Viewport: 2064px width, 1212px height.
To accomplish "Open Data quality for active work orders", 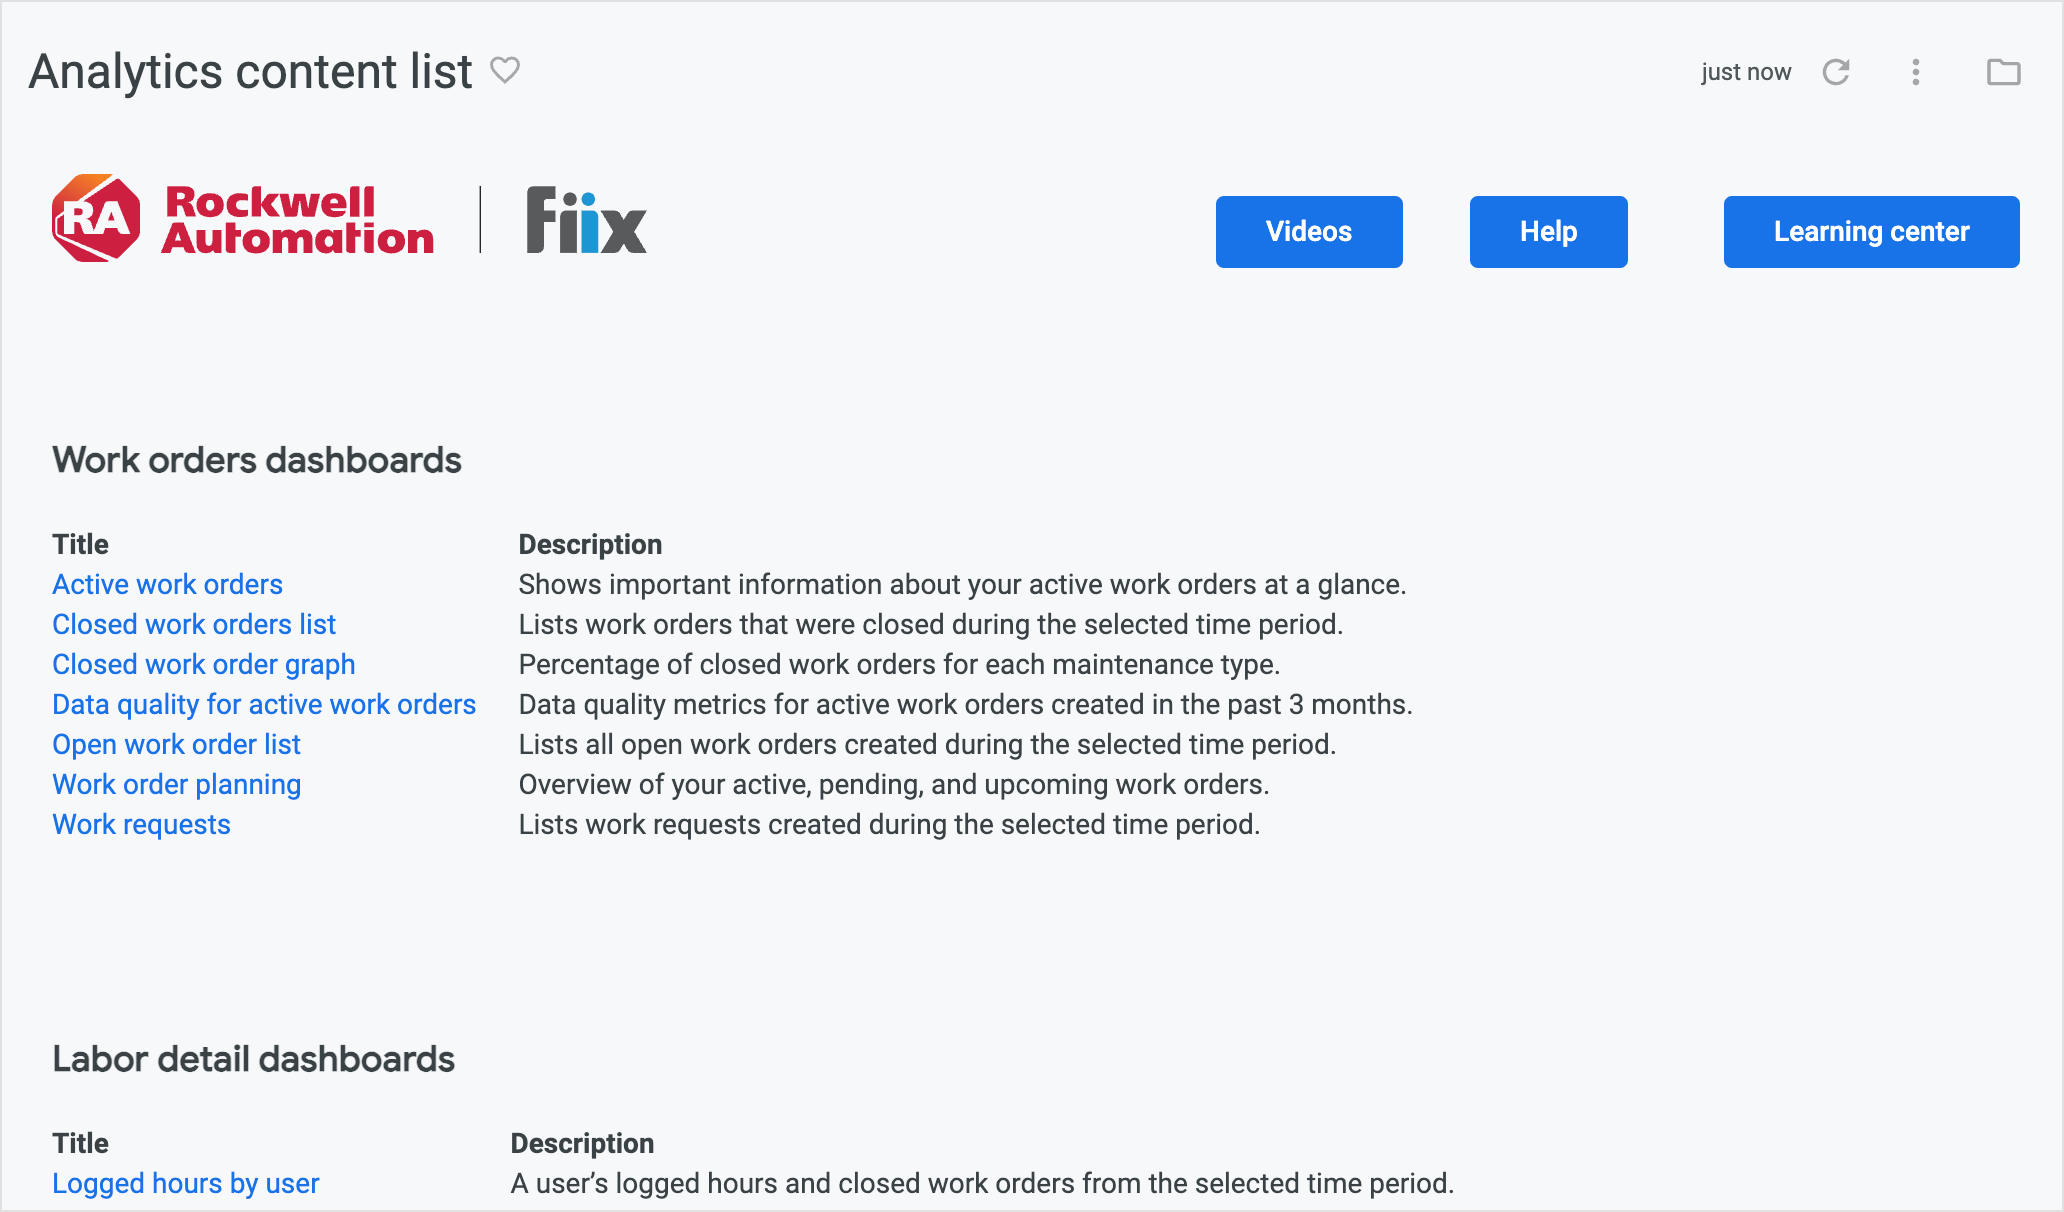I will (264, 704).
